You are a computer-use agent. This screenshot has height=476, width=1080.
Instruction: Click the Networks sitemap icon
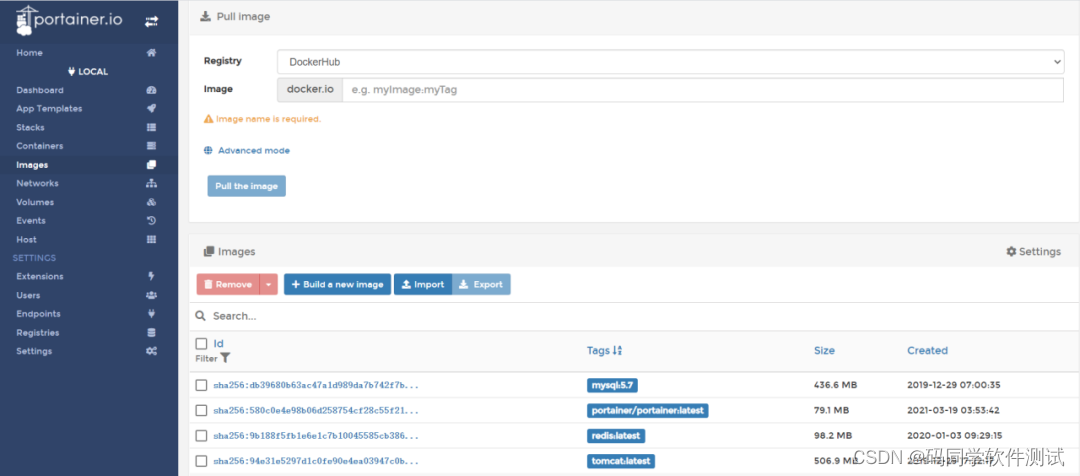(152, 183)
